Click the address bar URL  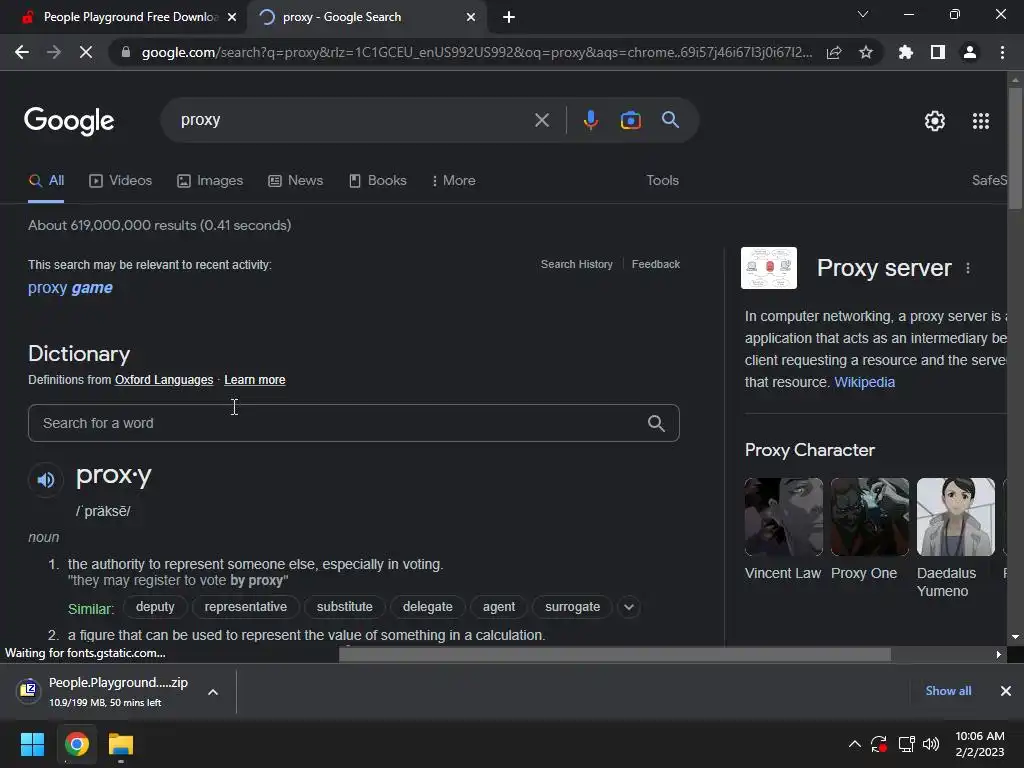point(477,52)
